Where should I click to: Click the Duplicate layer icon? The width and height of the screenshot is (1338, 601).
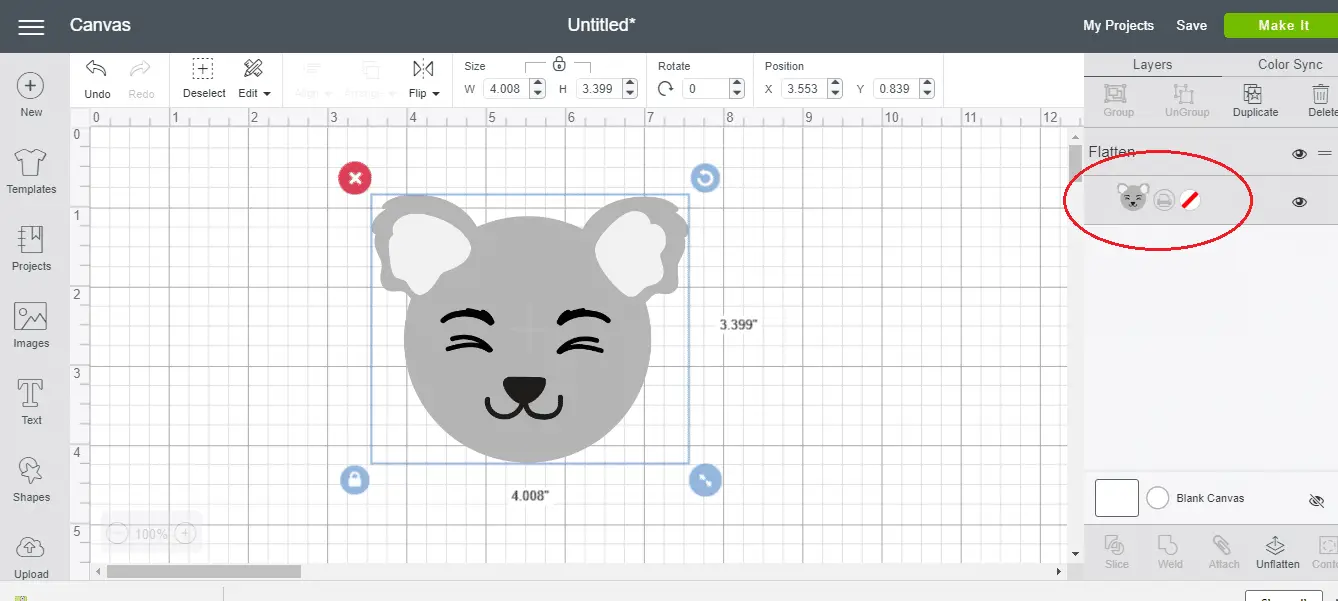1254,94
